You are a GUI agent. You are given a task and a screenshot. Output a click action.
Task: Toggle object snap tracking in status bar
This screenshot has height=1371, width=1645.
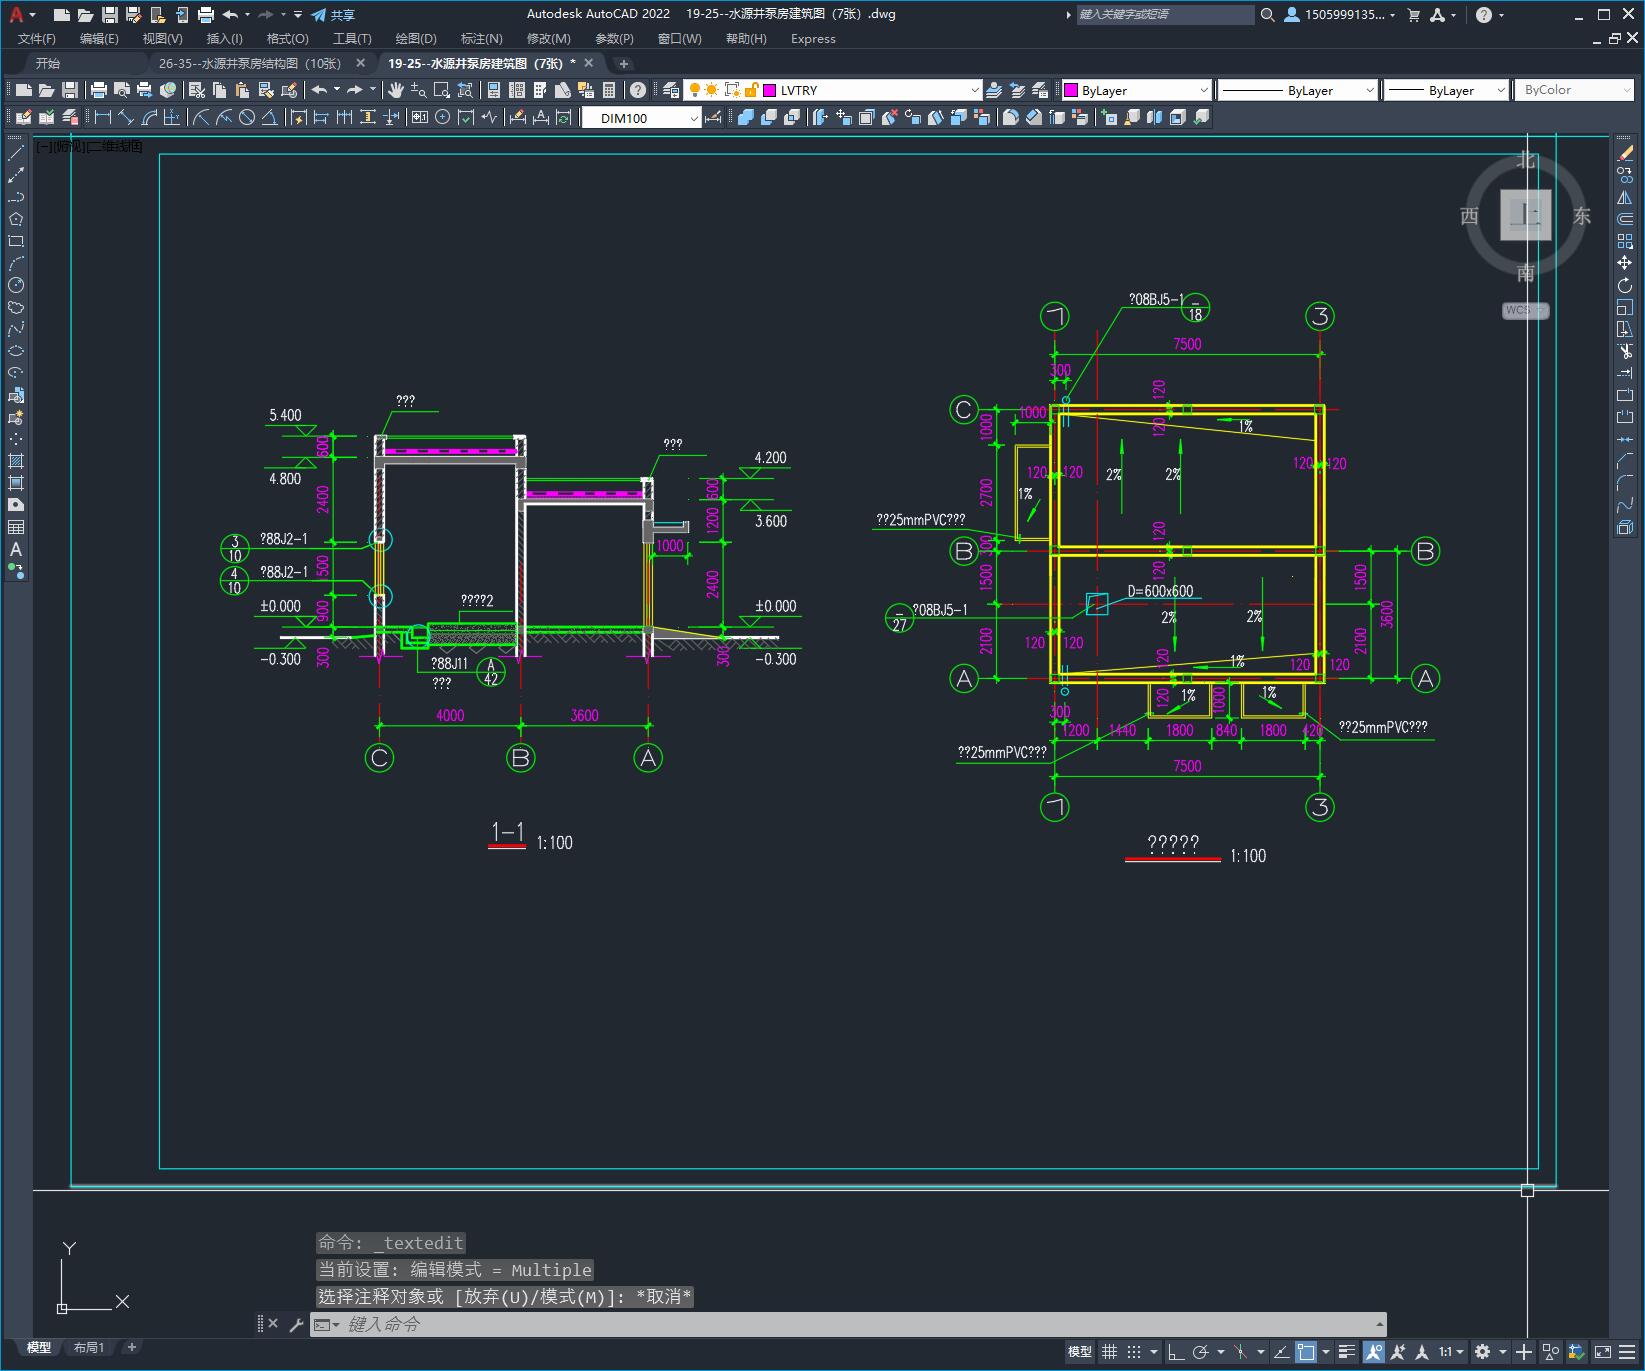[x=1281, y=1352]
